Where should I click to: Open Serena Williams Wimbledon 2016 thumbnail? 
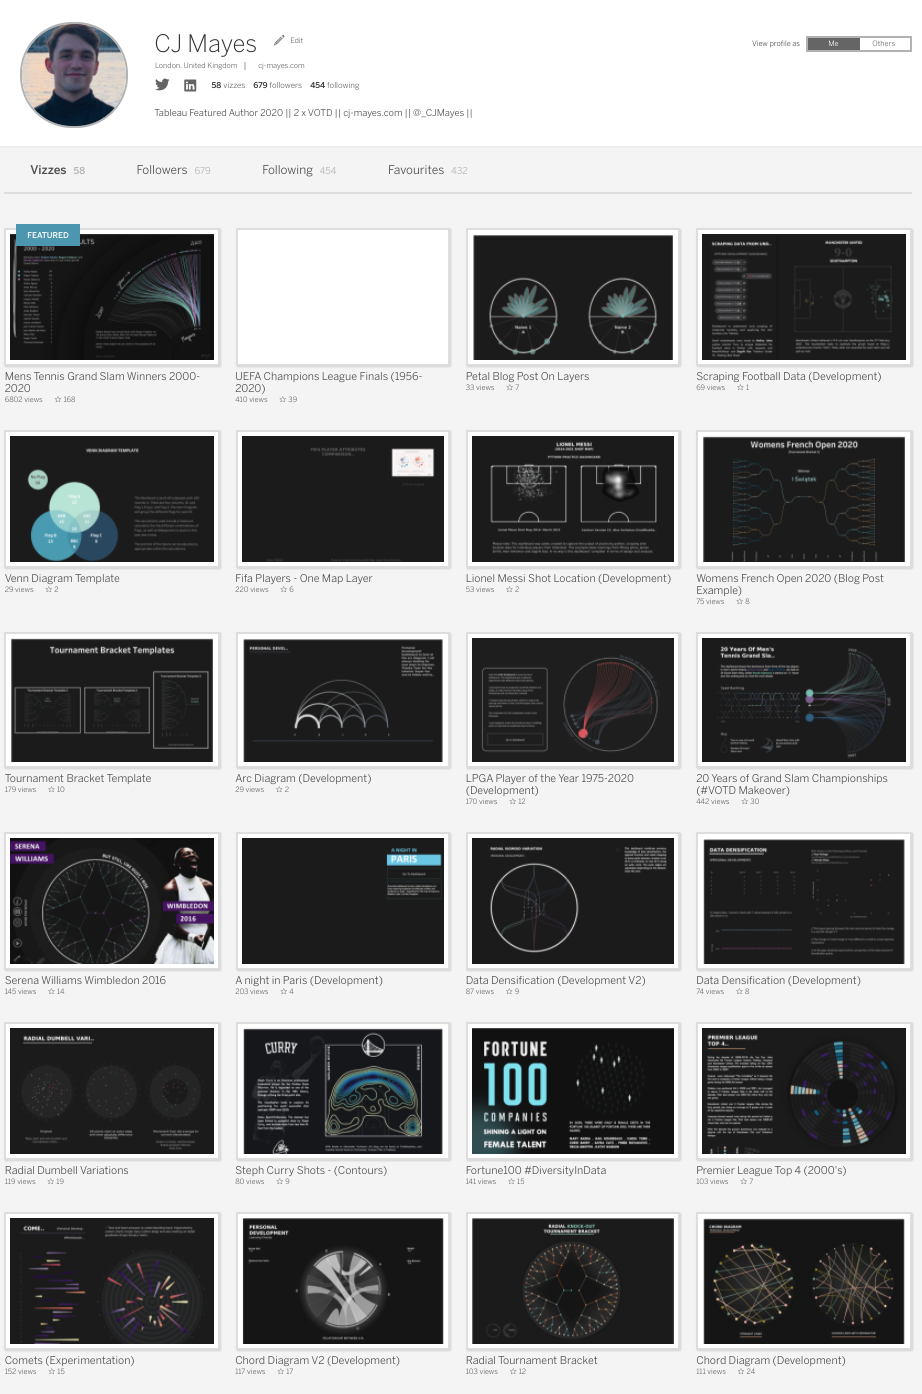[111, 901]
